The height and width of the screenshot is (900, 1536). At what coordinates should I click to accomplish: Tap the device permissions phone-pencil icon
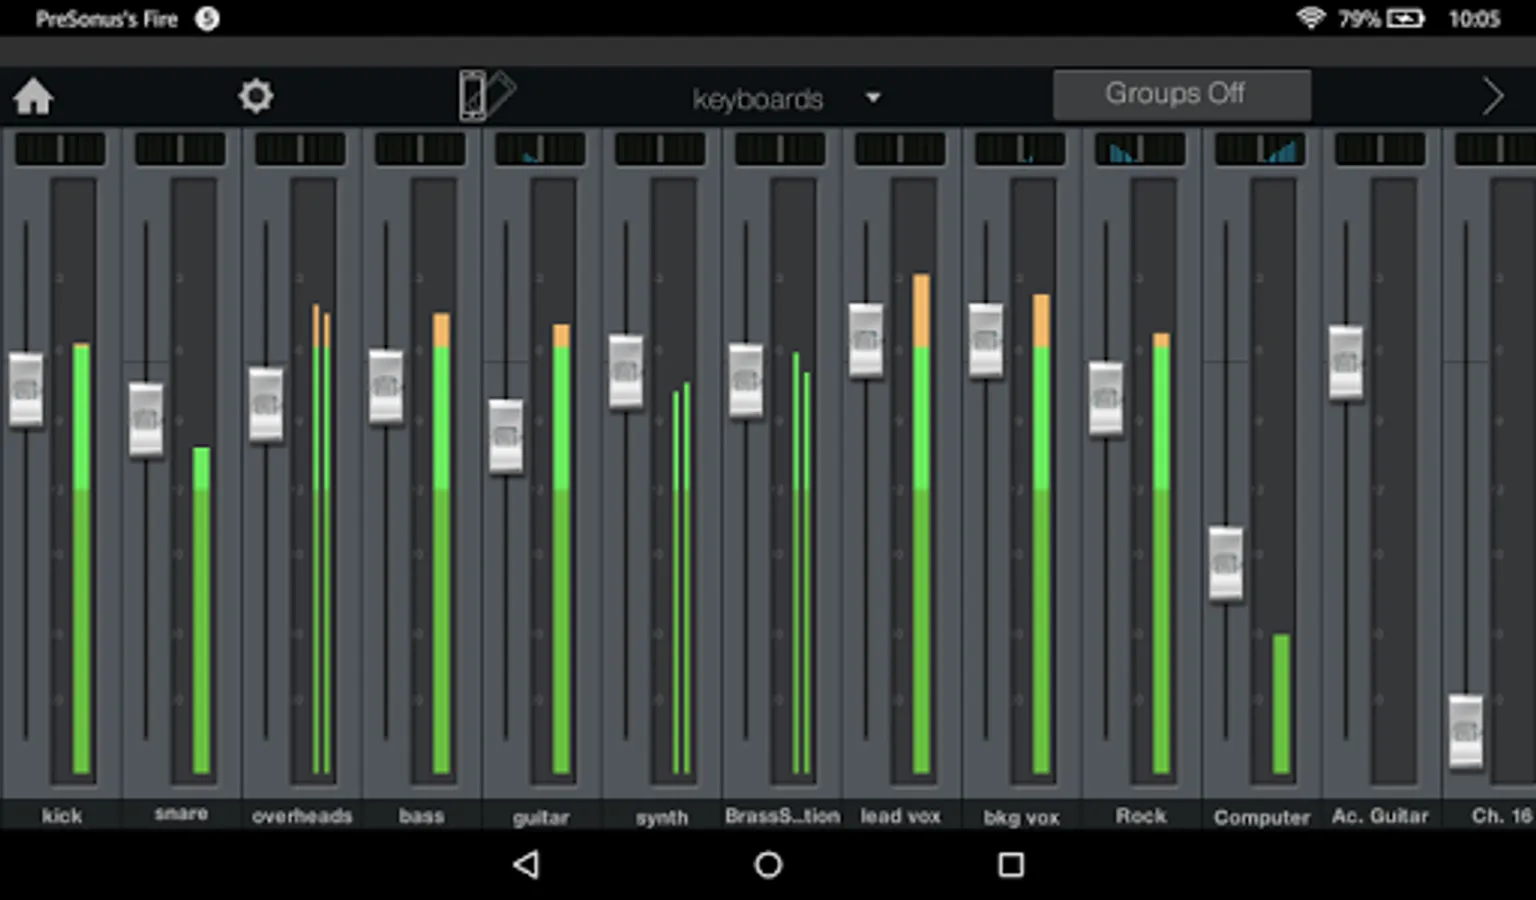pos(486,96)
